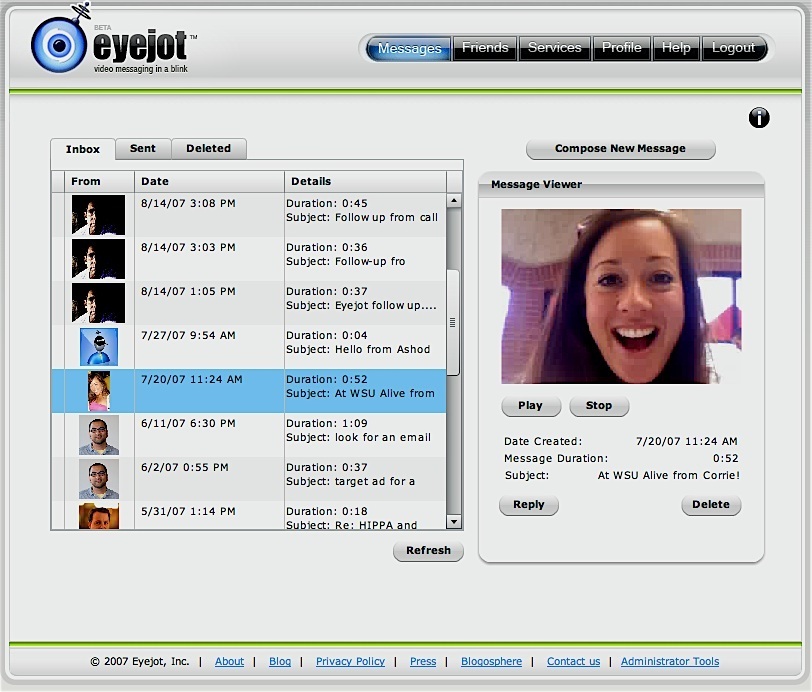Select the robot avatar message from 7/27/07
The image size is (812, 692).
click(99, 346)
